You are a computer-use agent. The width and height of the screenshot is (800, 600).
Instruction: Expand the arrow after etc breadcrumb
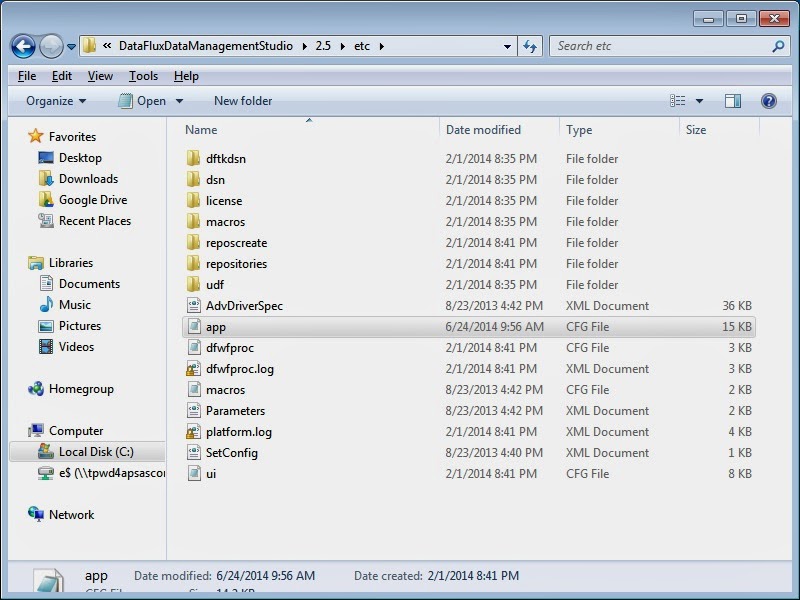click(x=382, y=46)
